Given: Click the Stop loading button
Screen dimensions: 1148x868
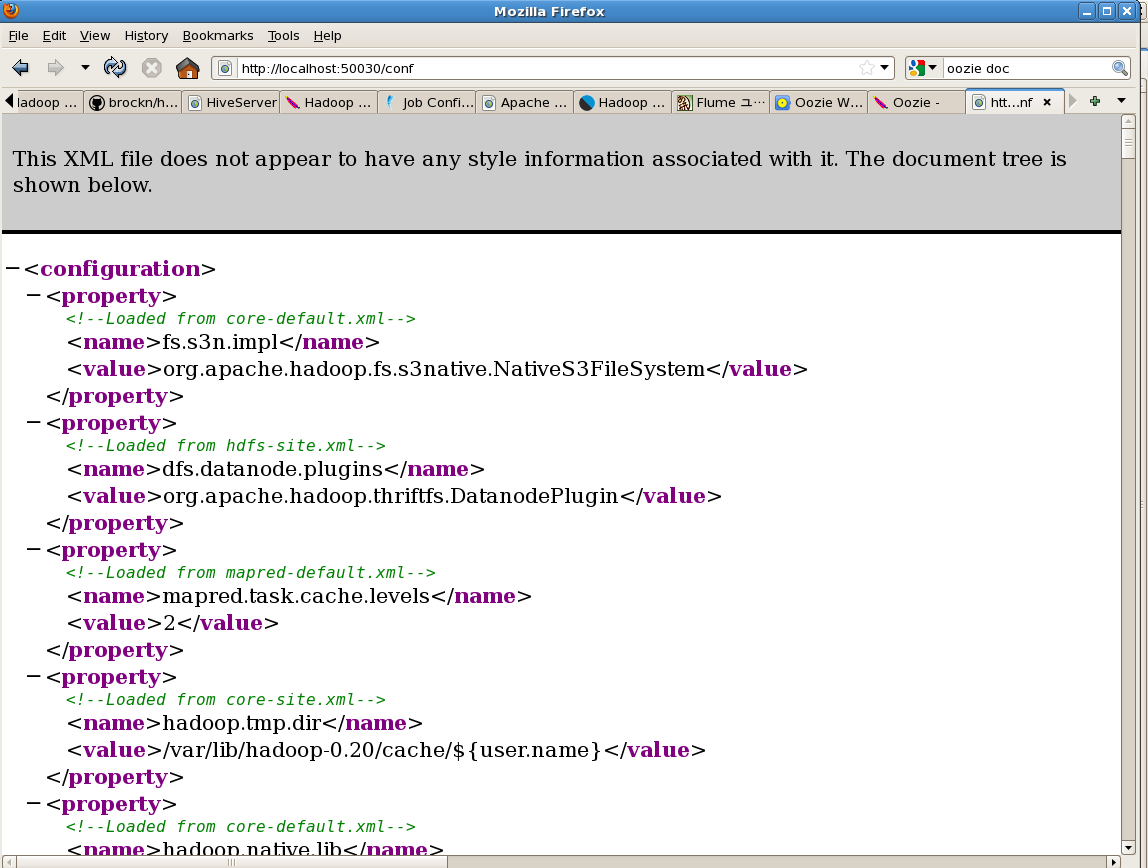Looking at the screenshot, I should (152, 68).
